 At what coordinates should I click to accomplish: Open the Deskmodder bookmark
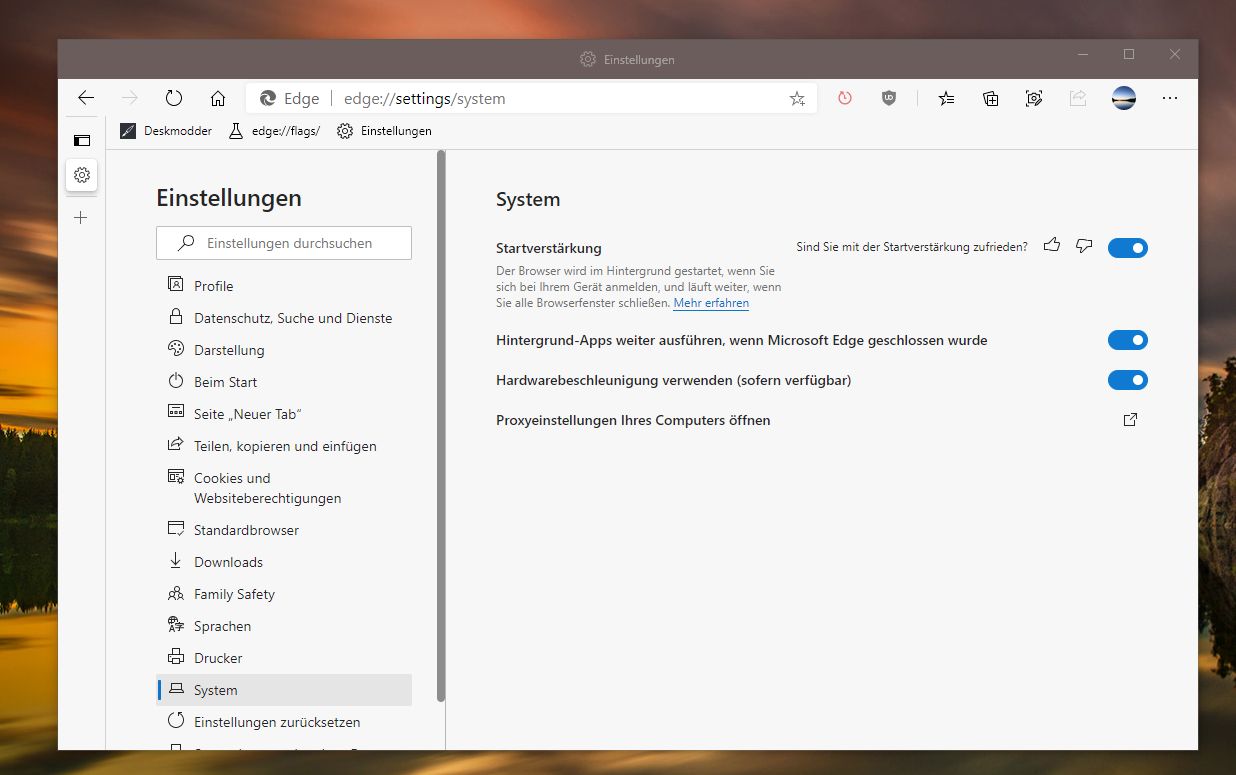point(166,131)
